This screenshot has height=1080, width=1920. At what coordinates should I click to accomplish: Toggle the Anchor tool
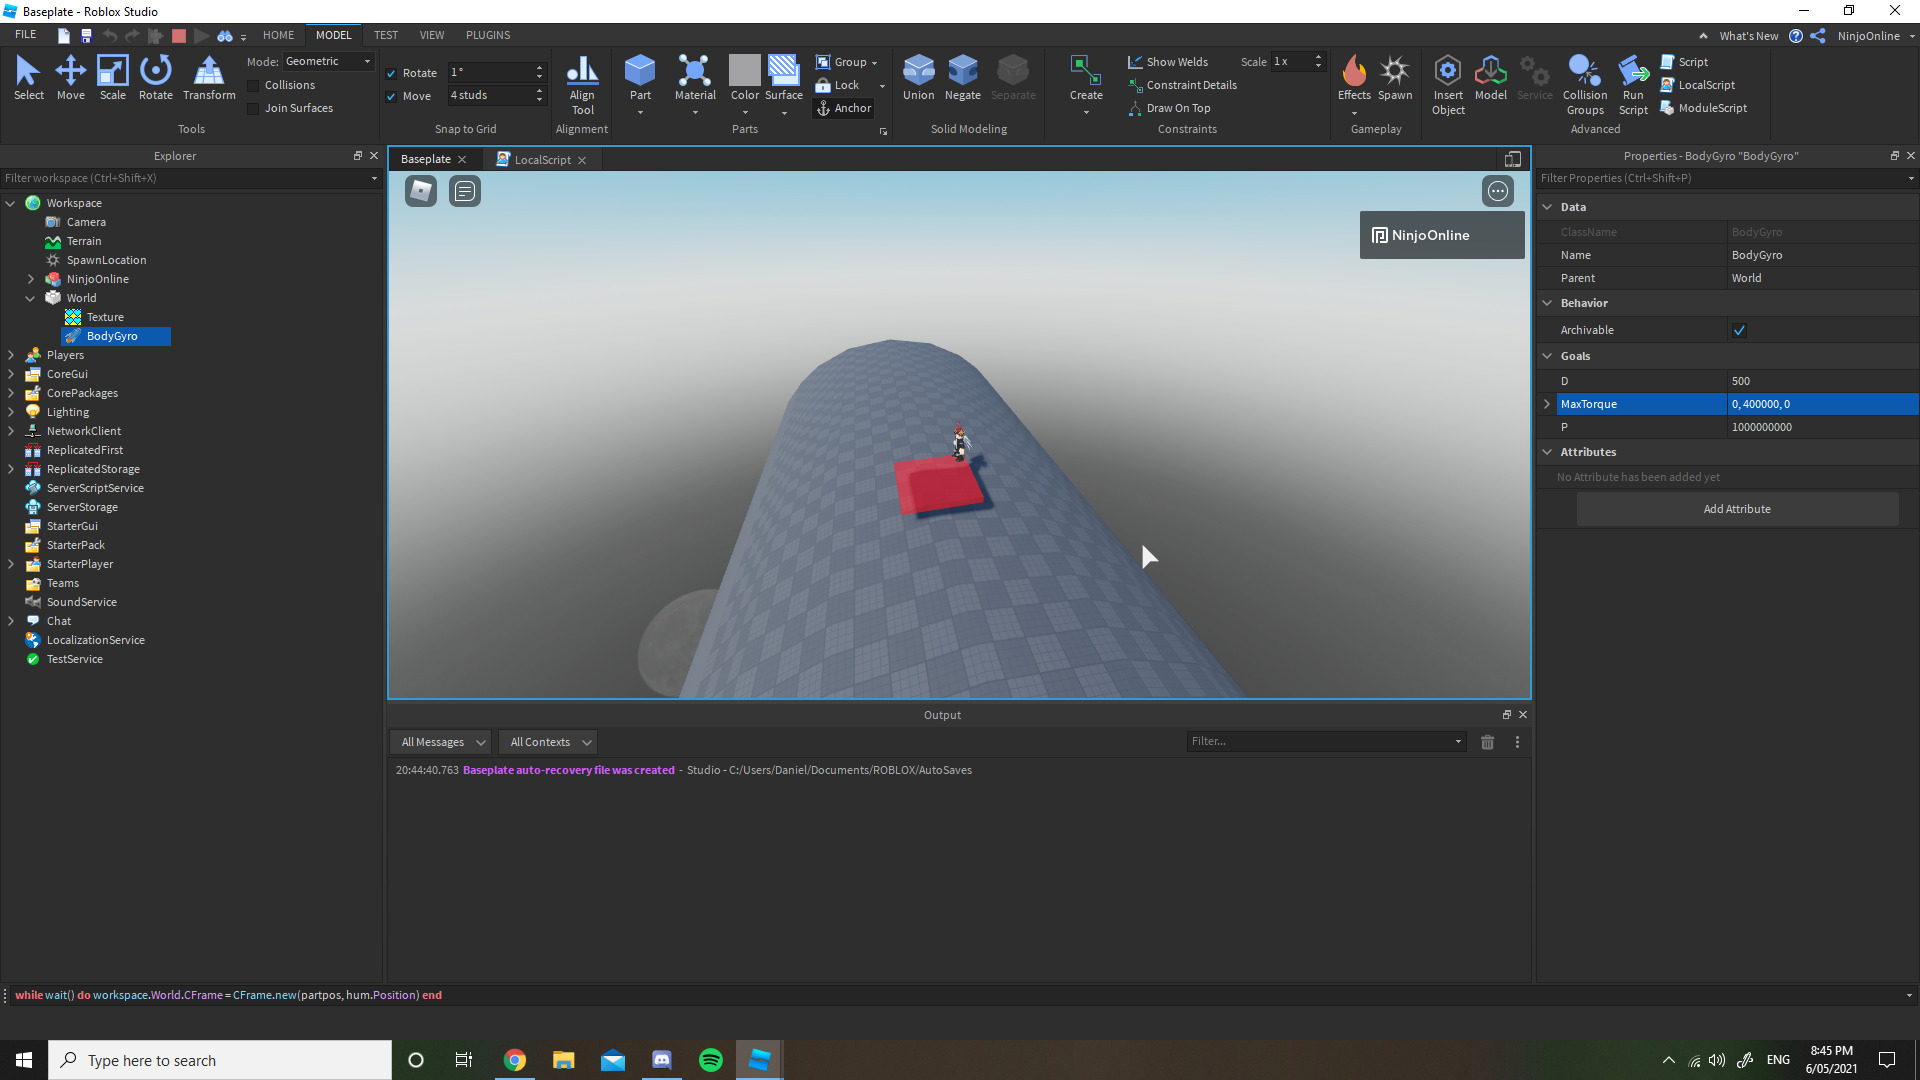844,108
